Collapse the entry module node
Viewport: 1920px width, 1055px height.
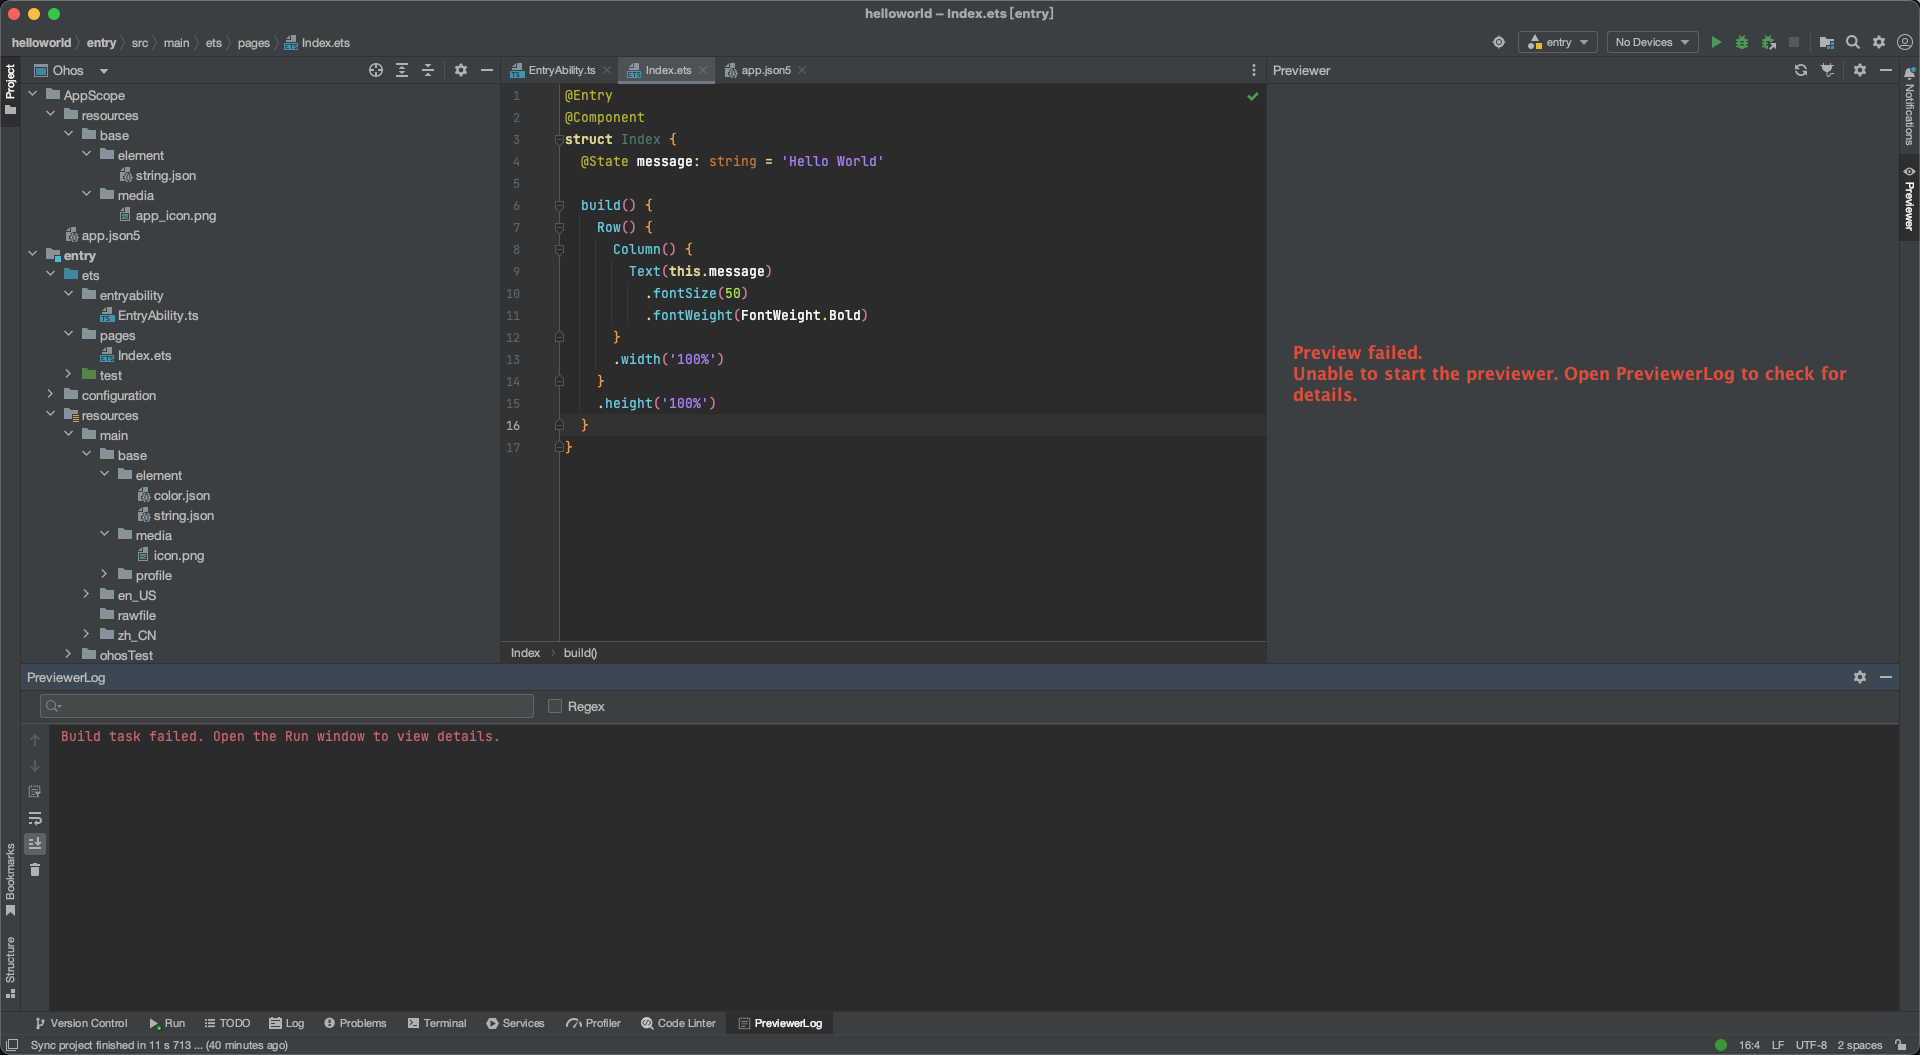(33, 254)
